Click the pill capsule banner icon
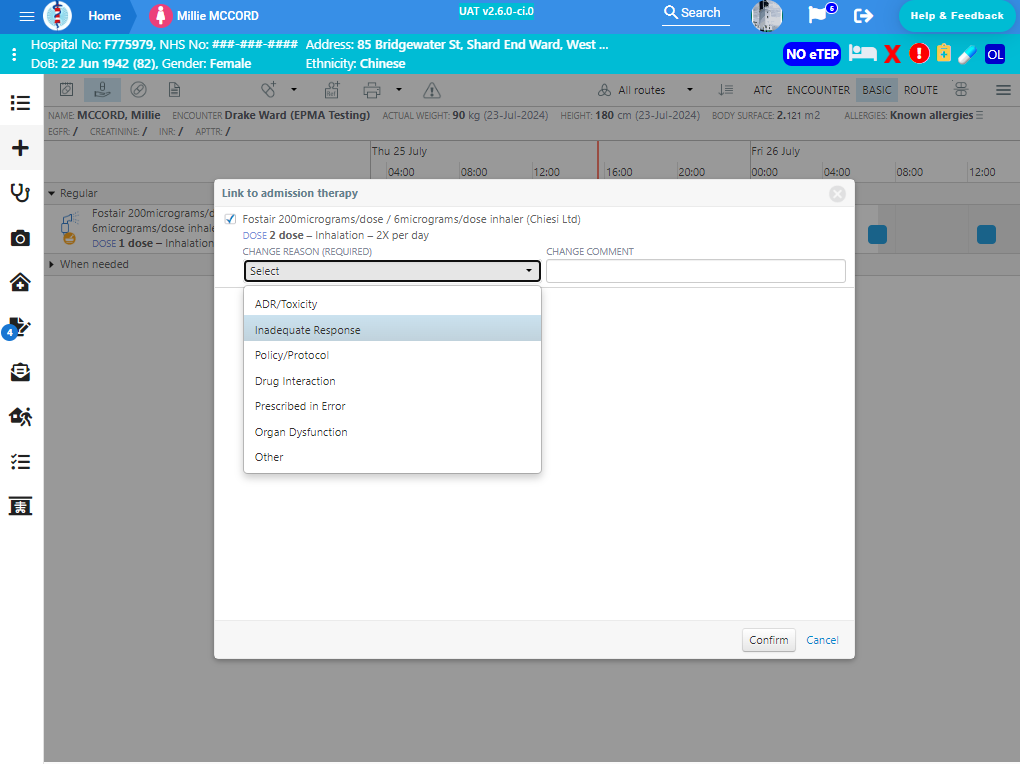 967,54
